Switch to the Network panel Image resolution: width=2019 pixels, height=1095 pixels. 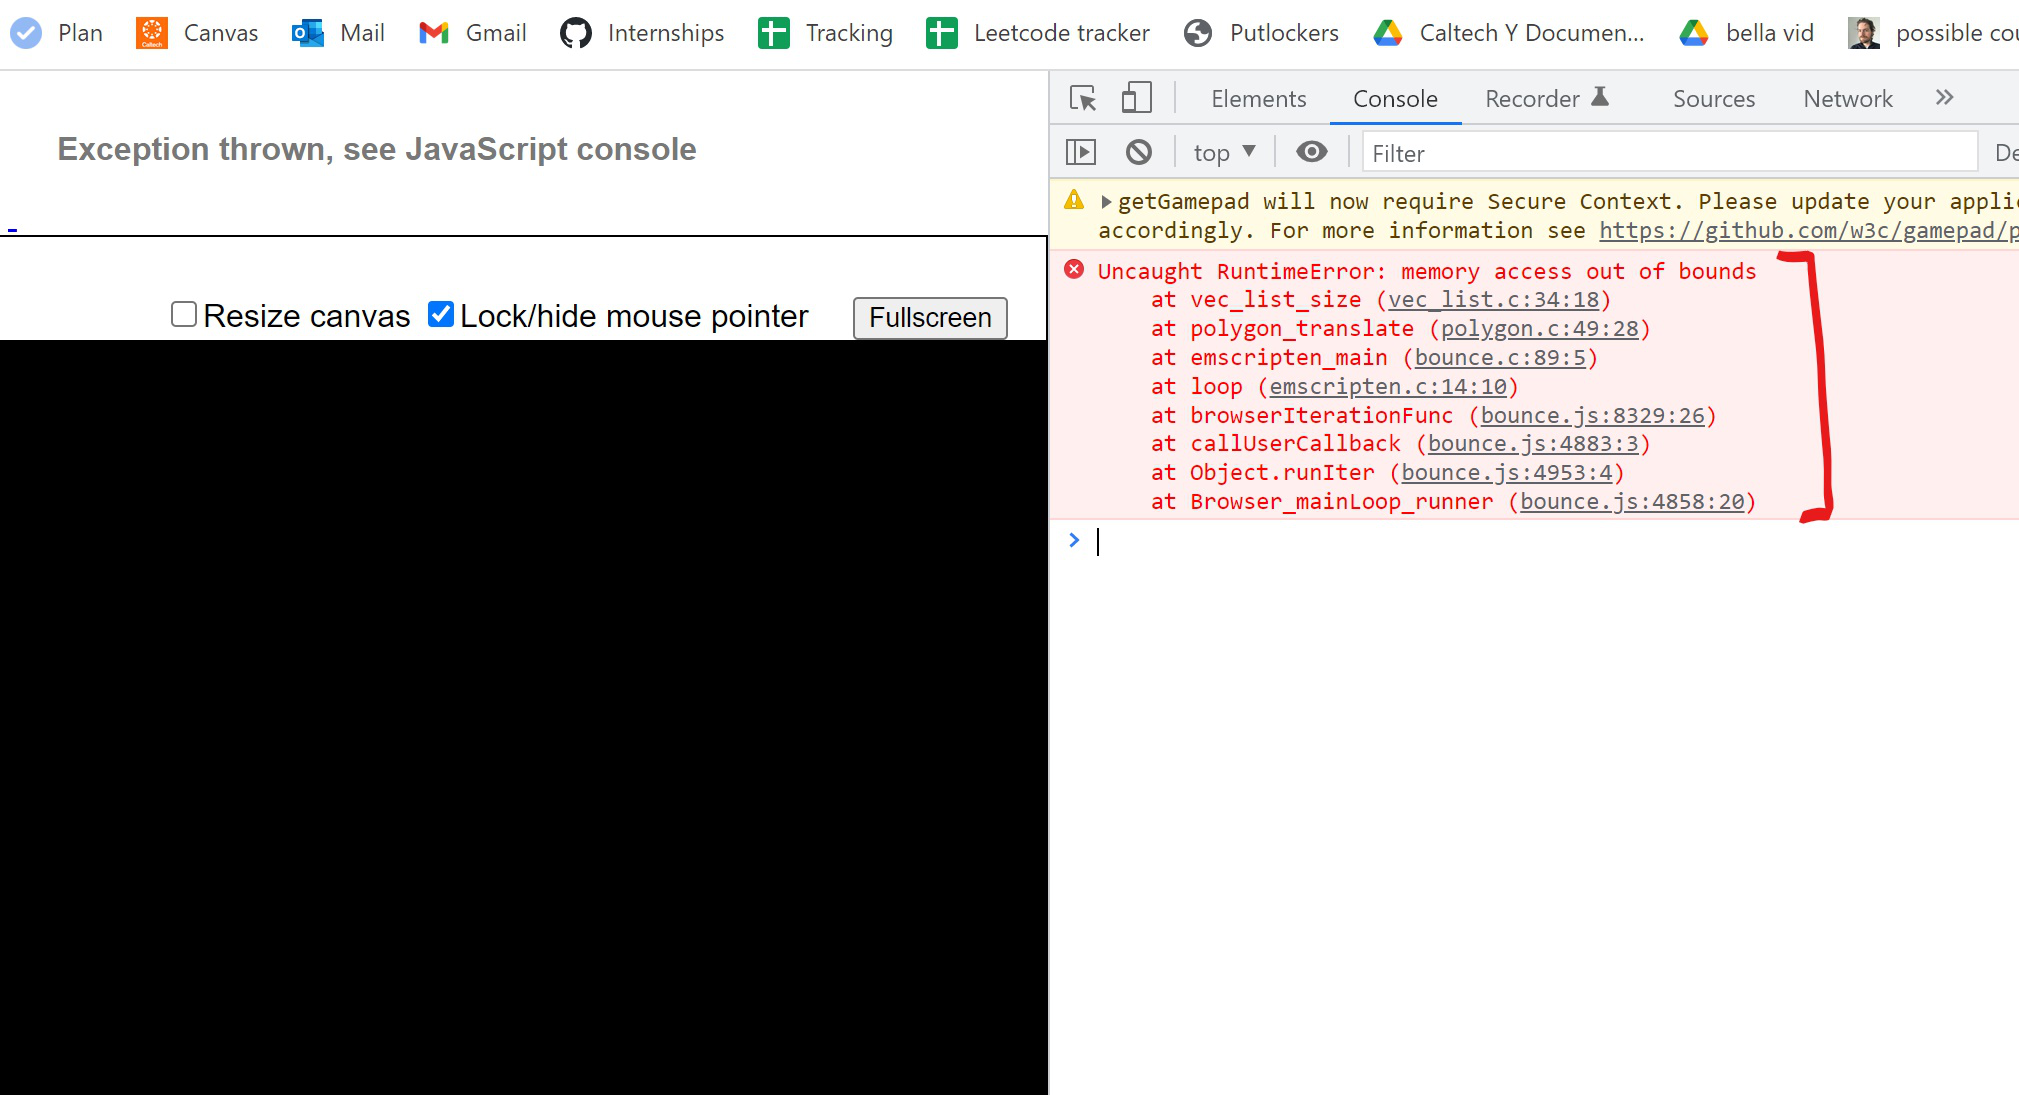[x=1847, y=98]
